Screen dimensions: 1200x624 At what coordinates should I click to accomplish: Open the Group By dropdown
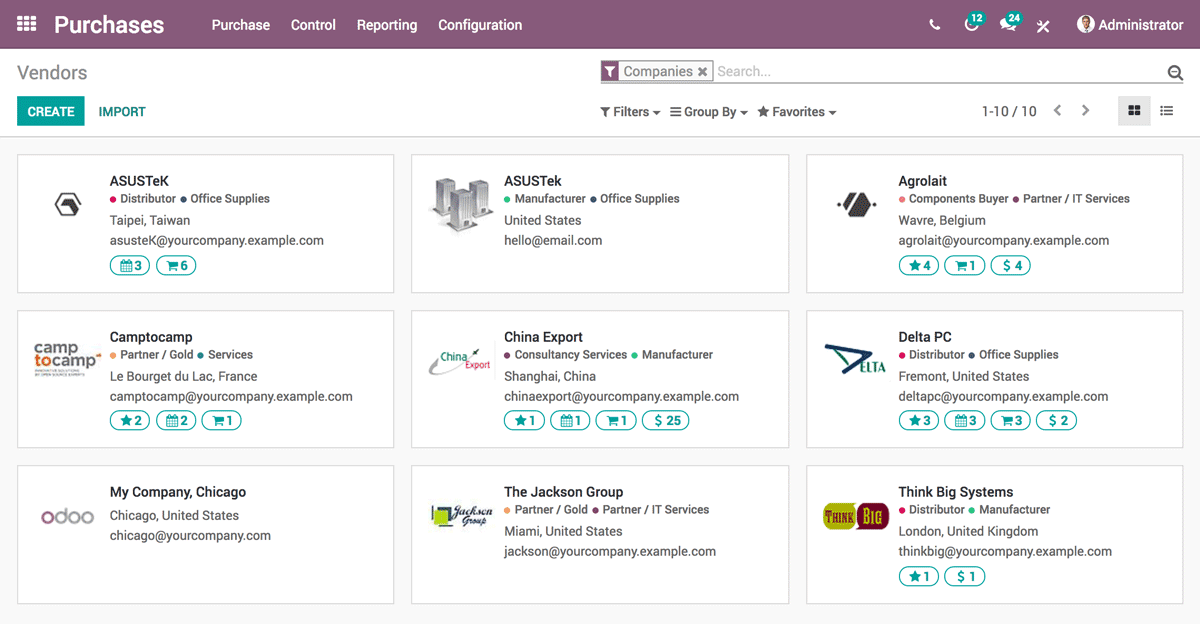(708, 111)
